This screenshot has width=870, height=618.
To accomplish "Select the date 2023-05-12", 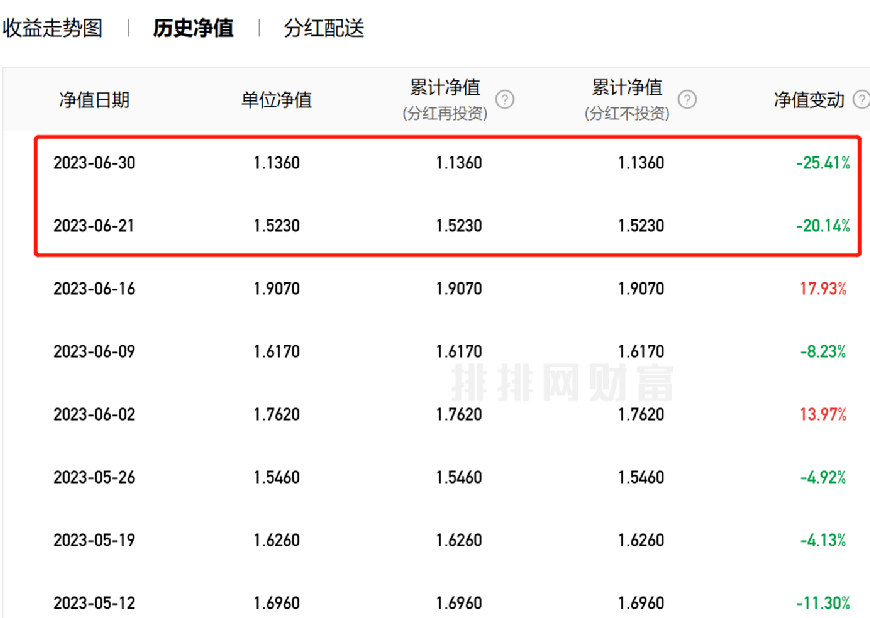I will pyautogui.click(x=94, y=603).
